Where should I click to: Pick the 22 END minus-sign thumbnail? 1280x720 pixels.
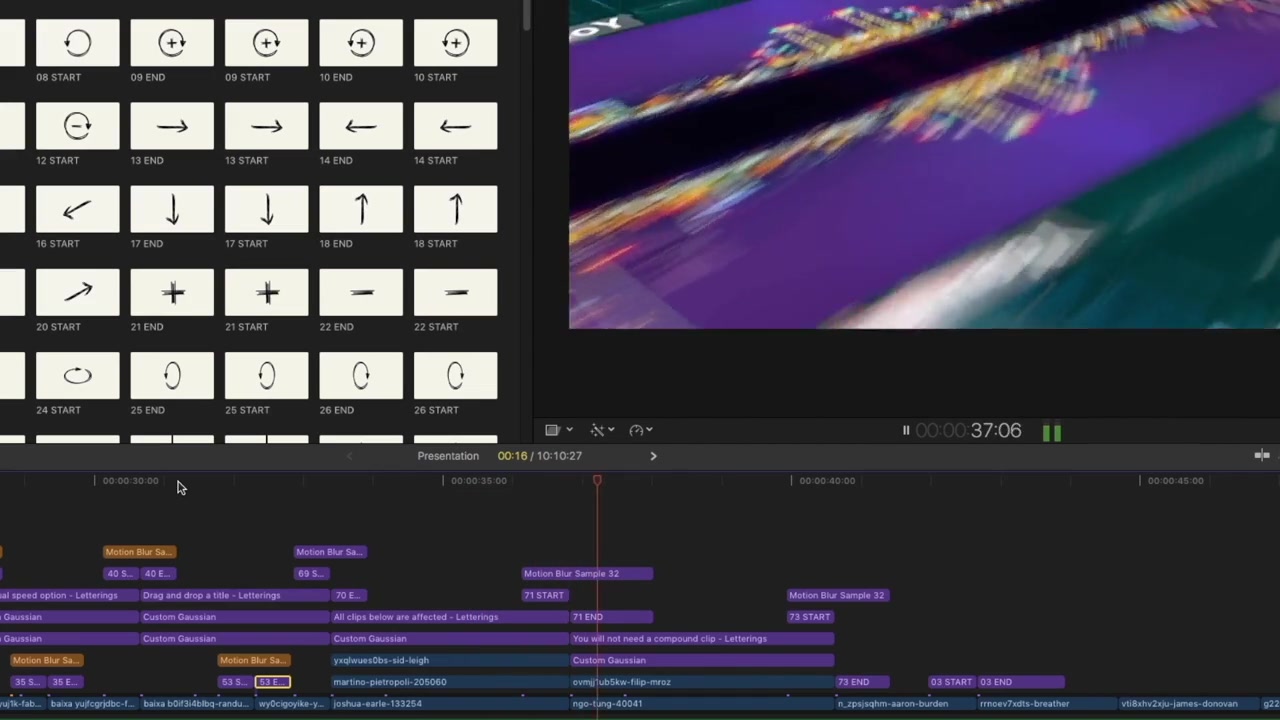361,292
